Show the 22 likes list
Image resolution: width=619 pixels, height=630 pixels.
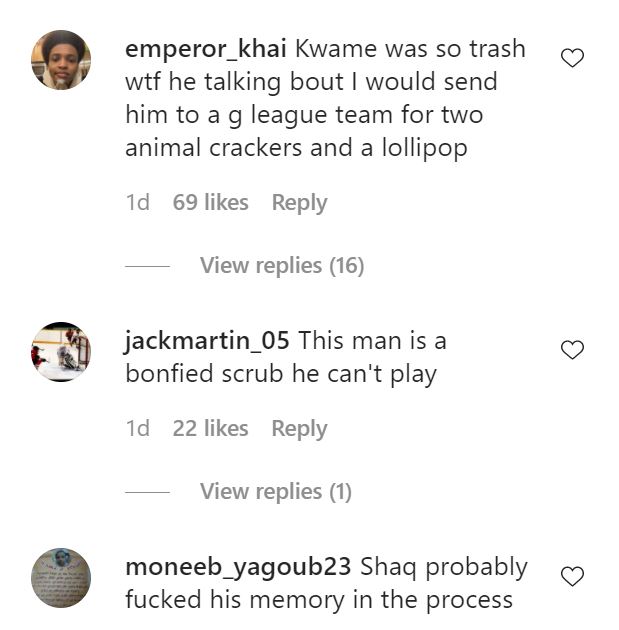[x=210, y=428]
